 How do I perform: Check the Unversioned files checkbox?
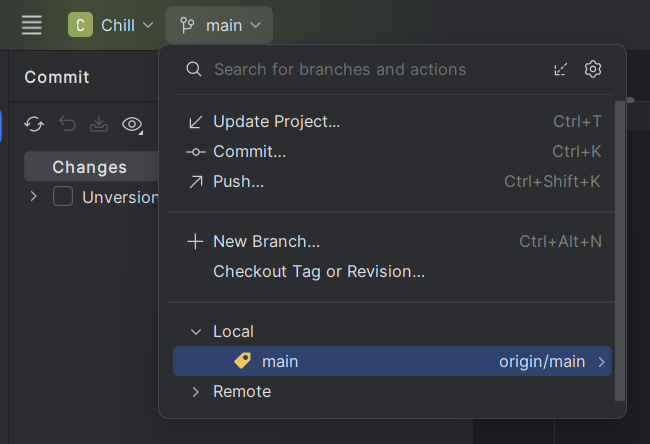pos(63,197)
